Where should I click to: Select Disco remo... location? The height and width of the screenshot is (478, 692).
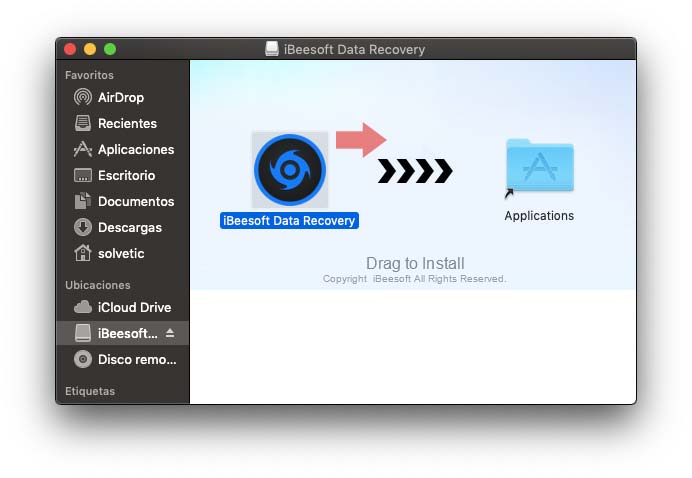click(123, 359)
